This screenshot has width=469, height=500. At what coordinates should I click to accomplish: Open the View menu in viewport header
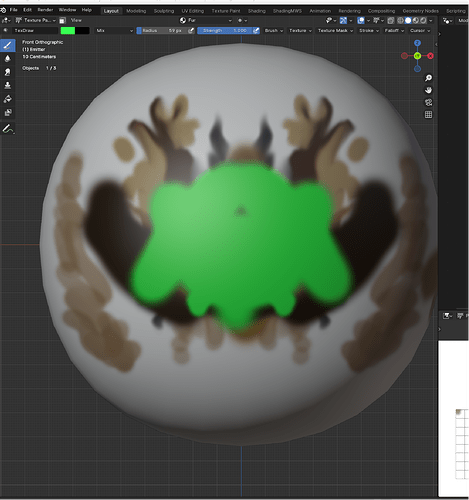(x=76, y=20)
